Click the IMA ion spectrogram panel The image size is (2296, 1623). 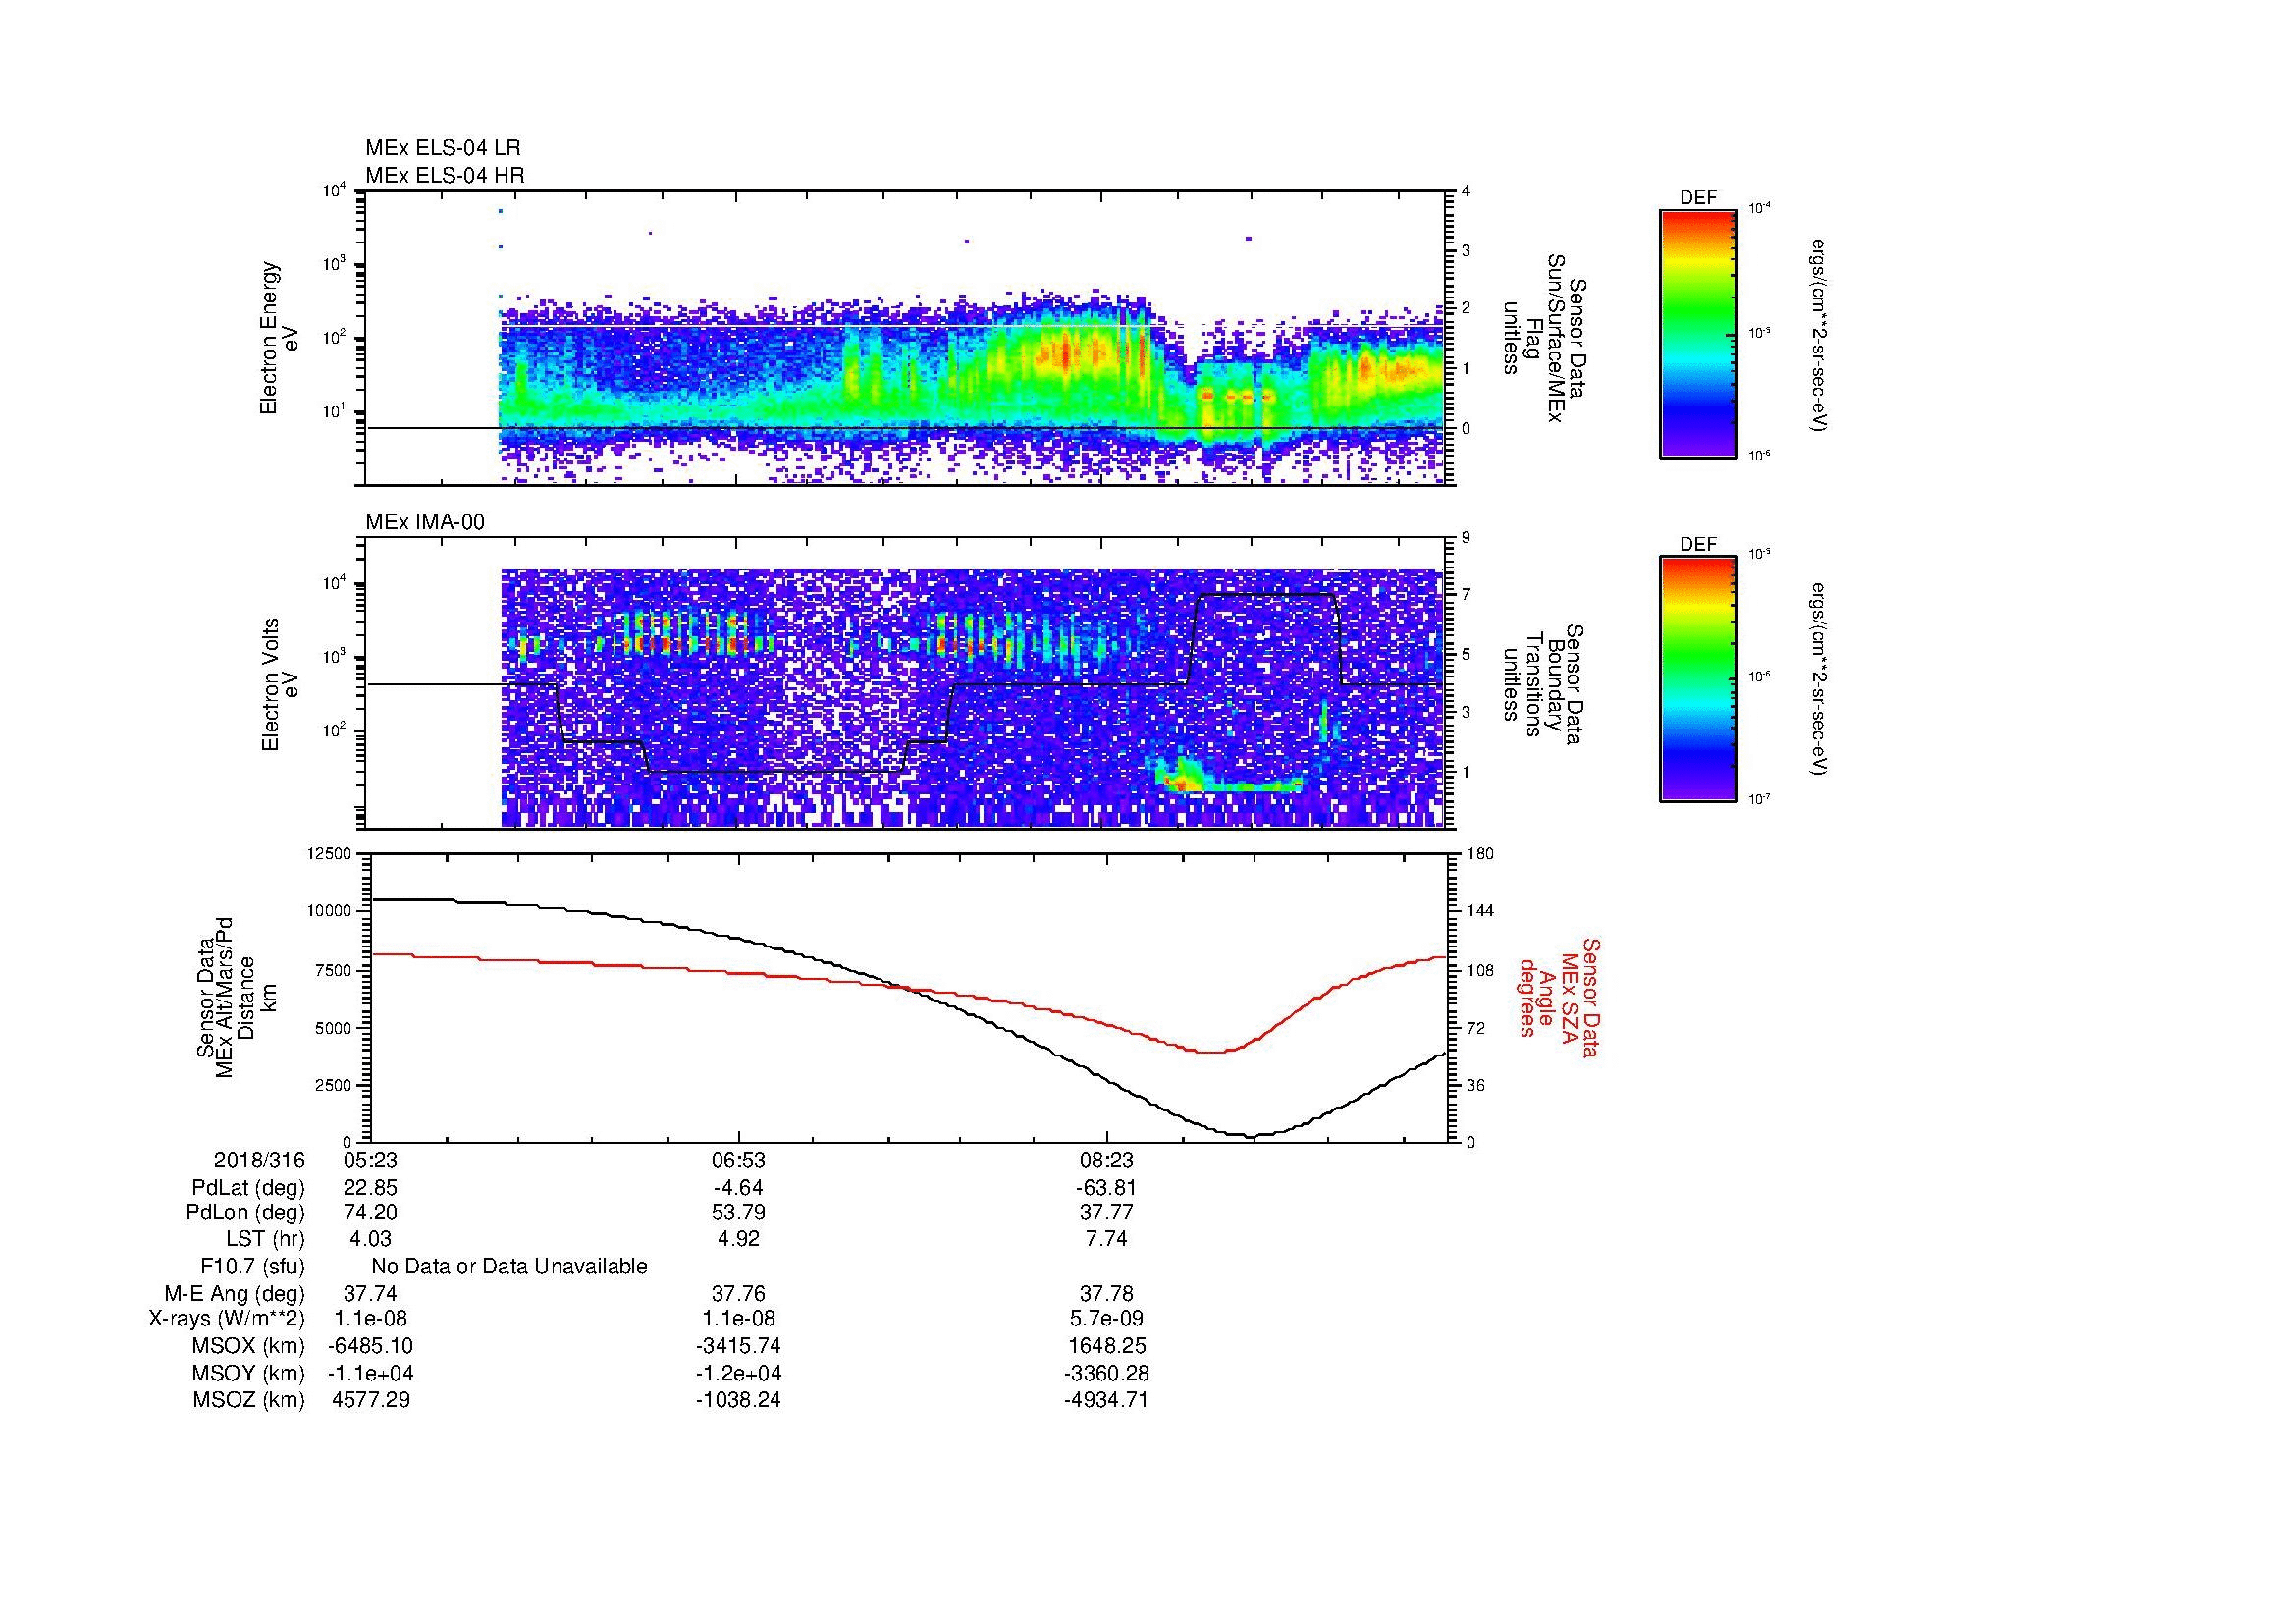point(907,684)
